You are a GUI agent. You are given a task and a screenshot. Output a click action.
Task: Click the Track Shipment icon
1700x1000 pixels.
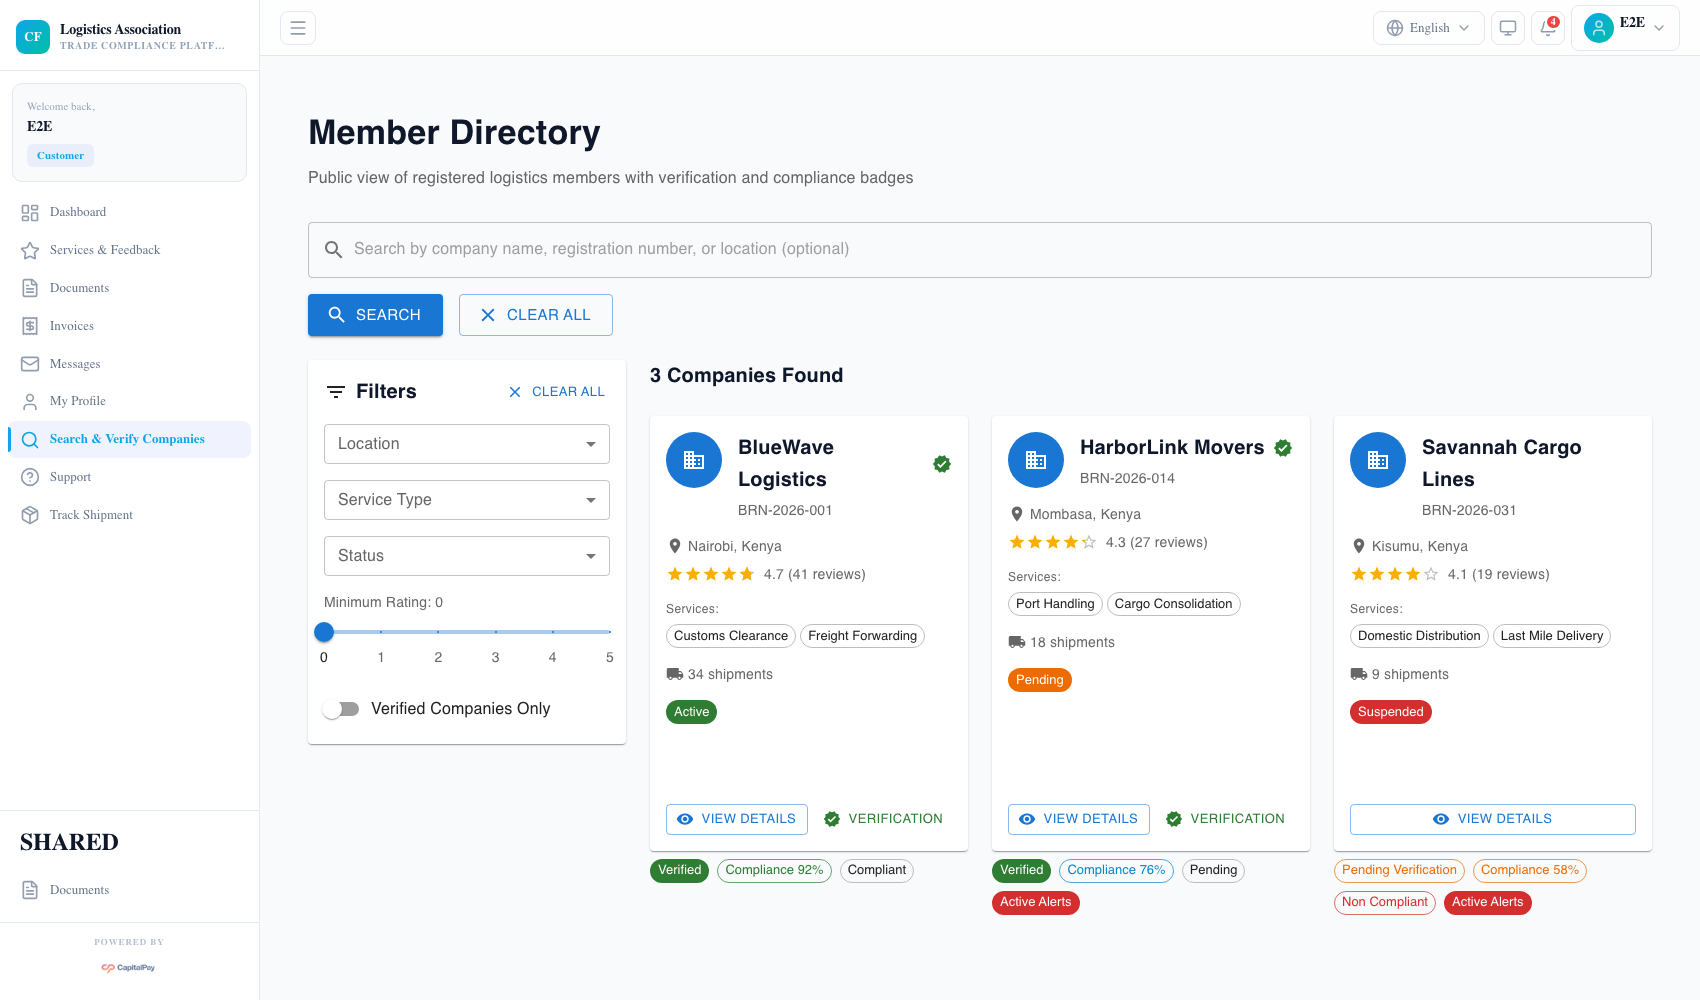point(30,514)
